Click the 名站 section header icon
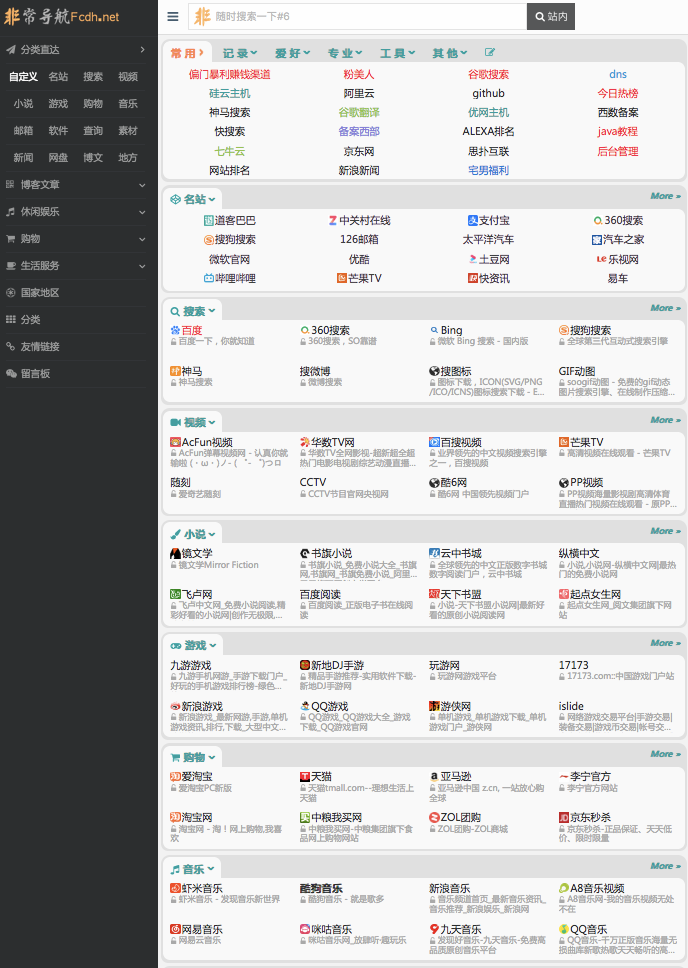 point(175,199)
